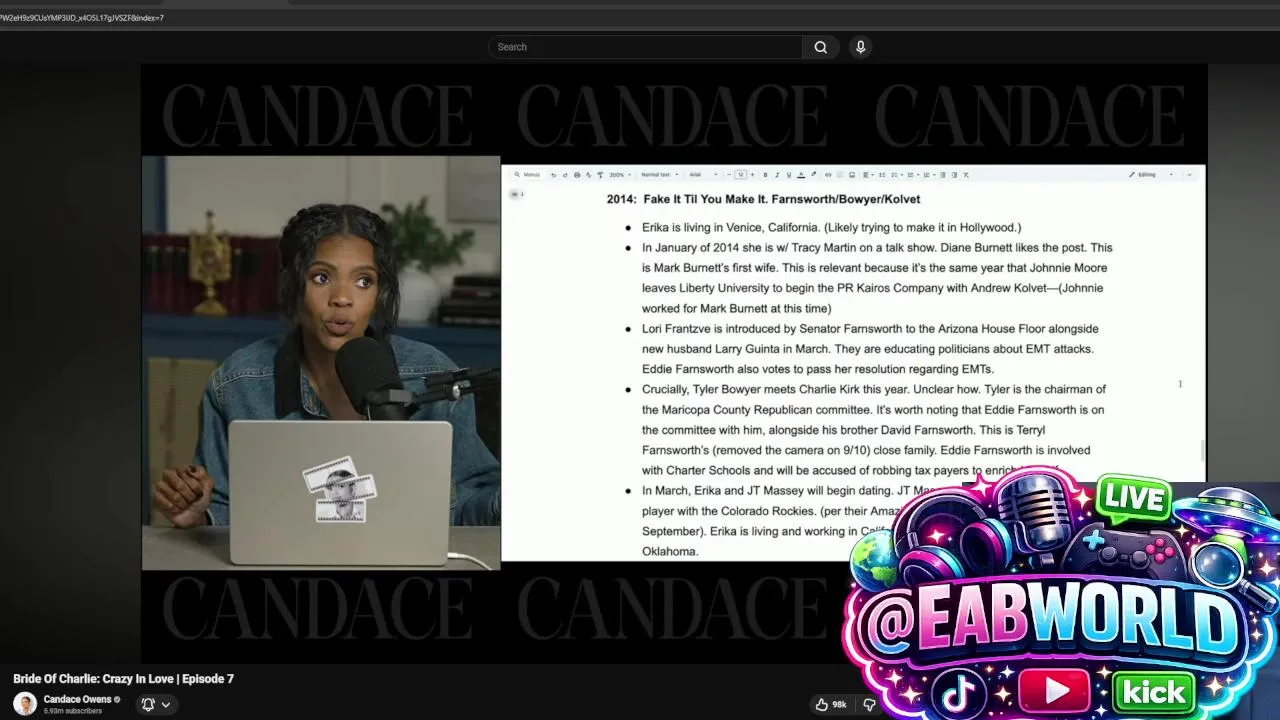Open the Candace Owens channel avatar

(x=25, y=704)
